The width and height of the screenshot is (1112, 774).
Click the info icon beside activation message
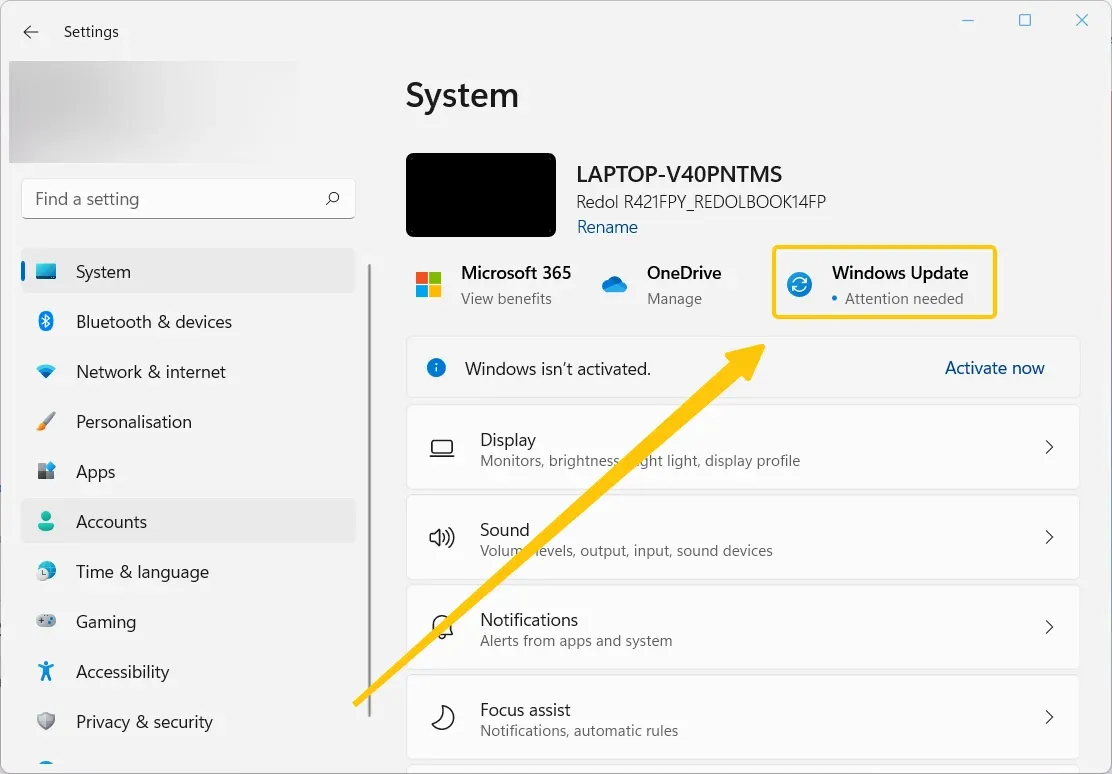(436, 367)
